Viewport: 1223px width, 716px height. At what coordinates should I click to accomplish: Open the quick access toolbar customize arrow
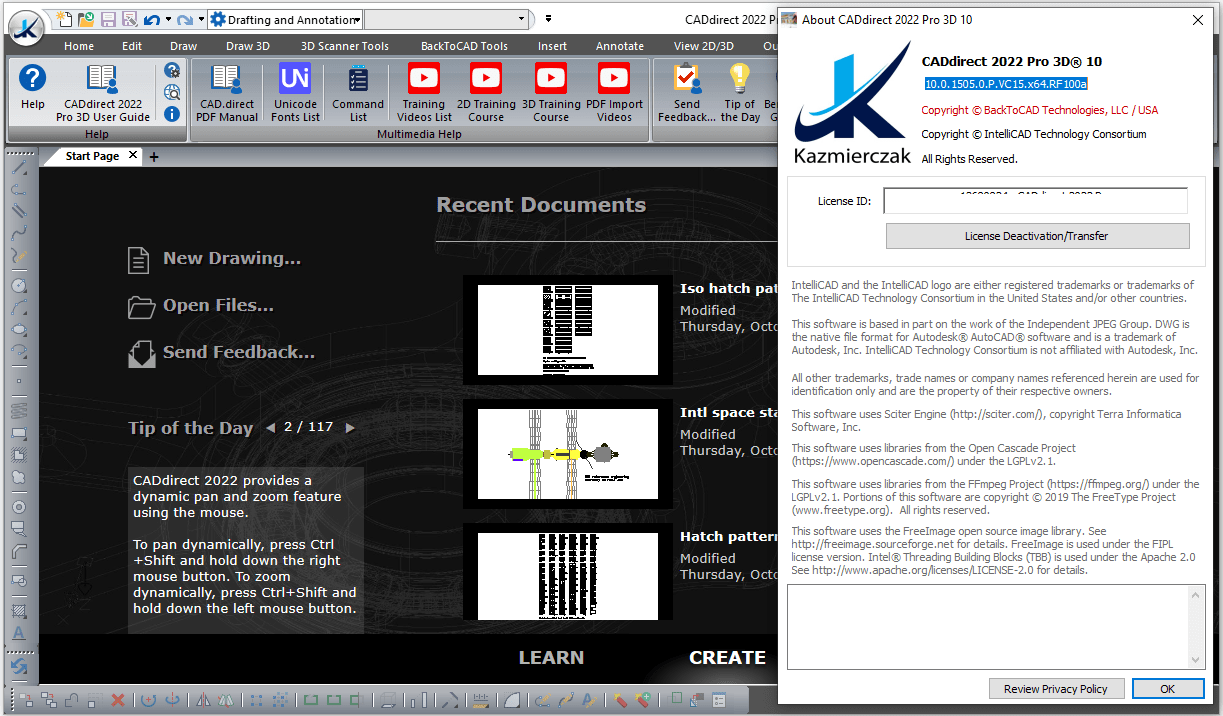click(548, 19)
